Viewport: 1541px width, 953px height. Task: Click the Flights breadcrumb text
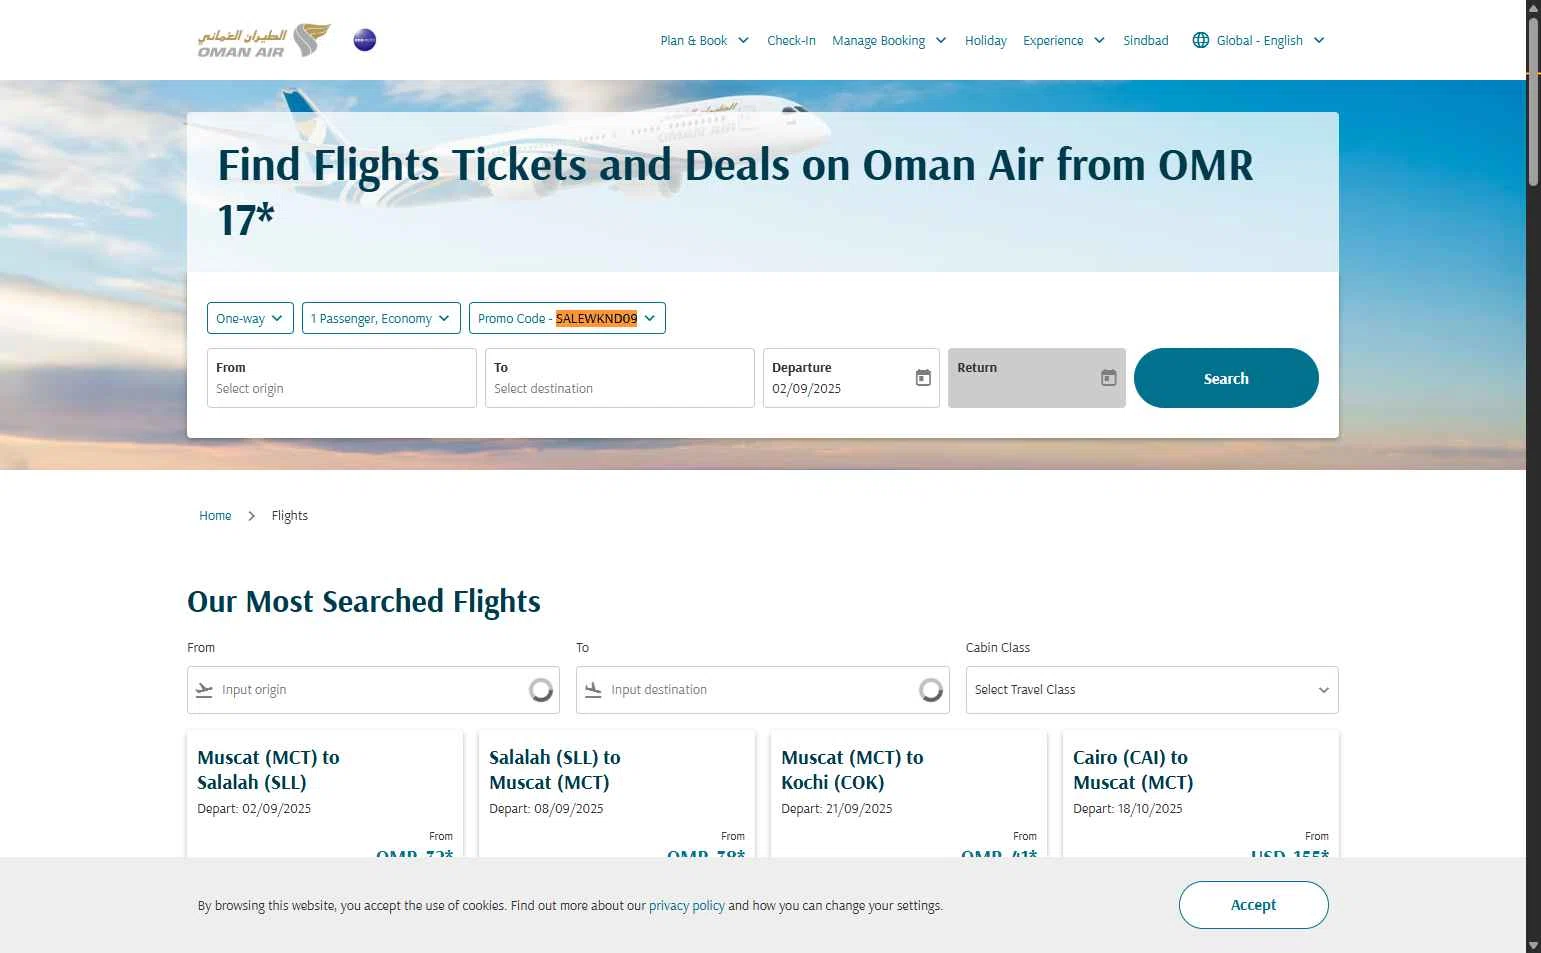(x=290, y=516)
